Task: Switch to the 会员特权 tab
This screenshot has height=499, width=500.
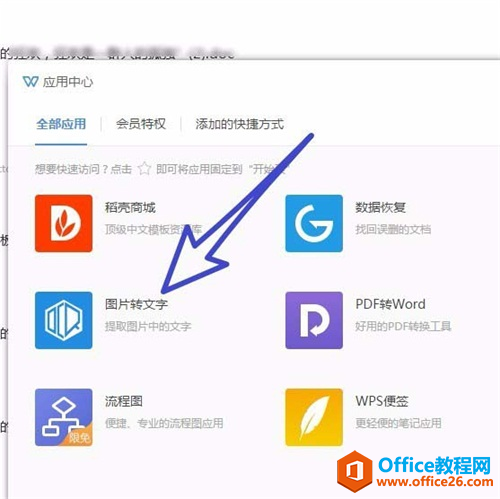Action: coord(141,124)
